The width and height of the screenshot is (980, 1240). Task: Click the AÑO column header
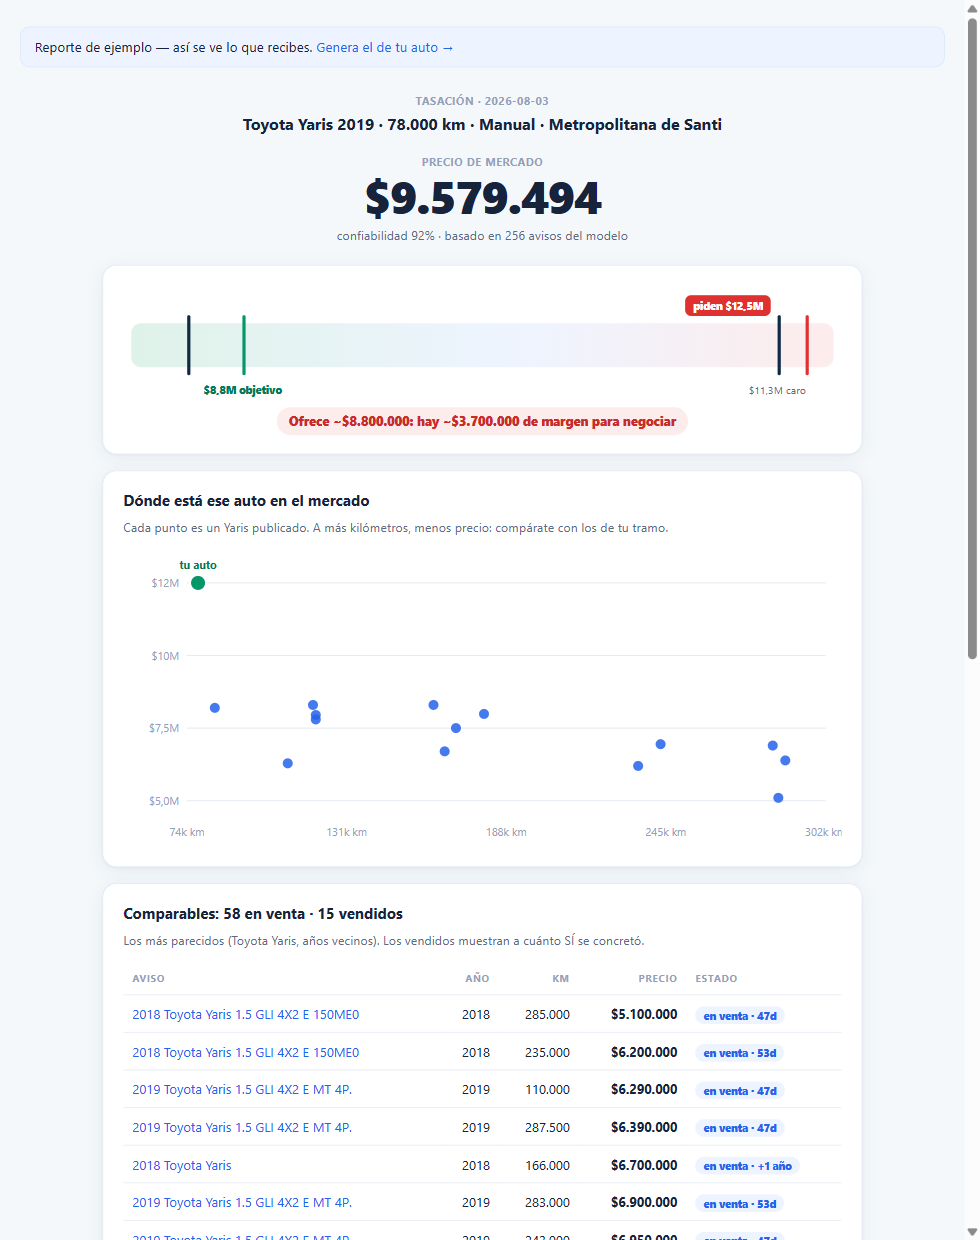pos(477,978)
